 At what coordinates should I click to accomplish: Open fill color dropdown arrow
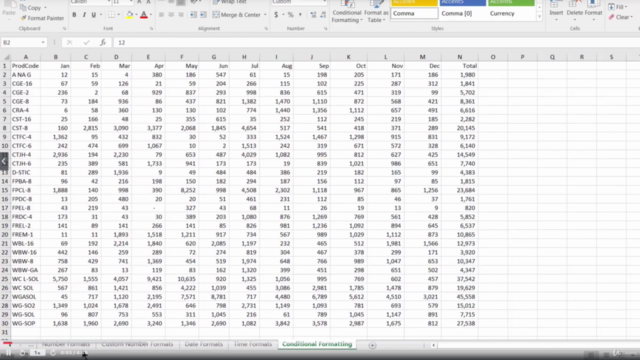pyautogui.click(x=136, y=15)
